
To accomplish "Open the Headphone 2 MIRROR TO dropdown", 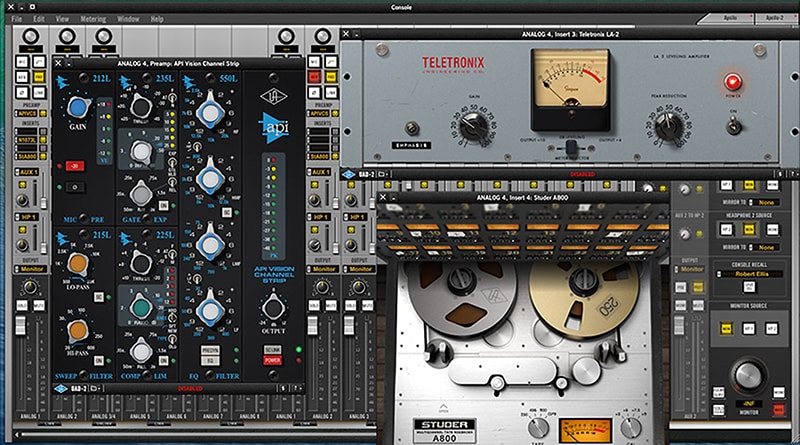I will [x=766, y=247].
